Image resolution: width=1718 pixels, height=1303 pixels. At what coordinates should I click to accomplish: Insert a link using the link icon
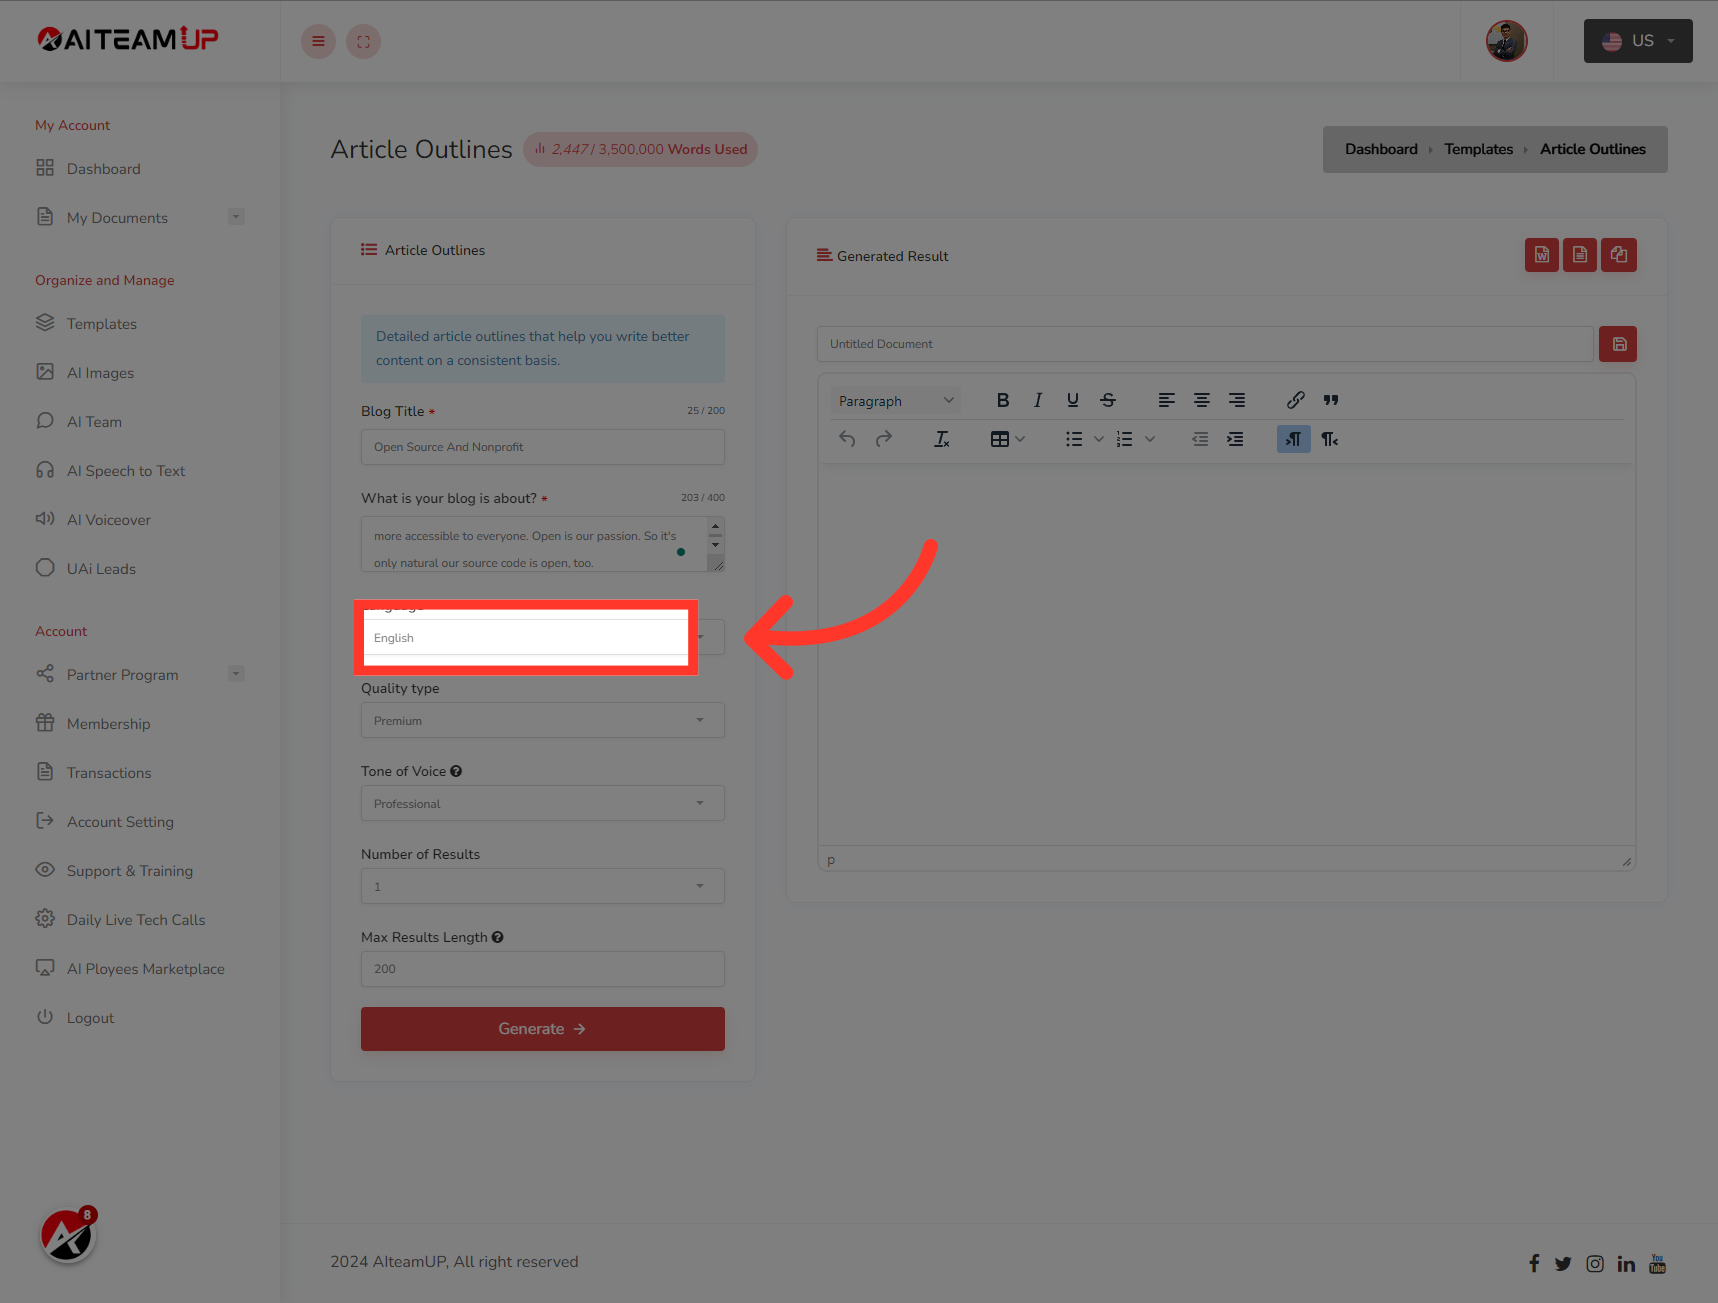tap(1296, 400)
